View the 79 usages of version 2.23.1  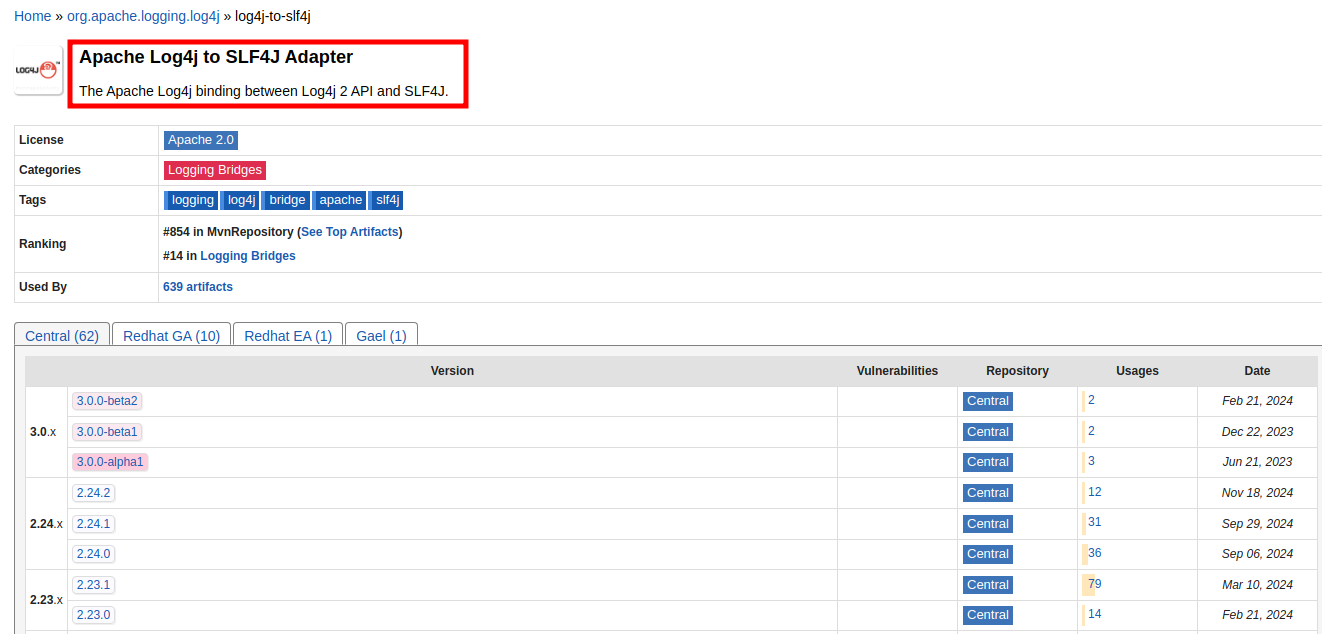1094,584
